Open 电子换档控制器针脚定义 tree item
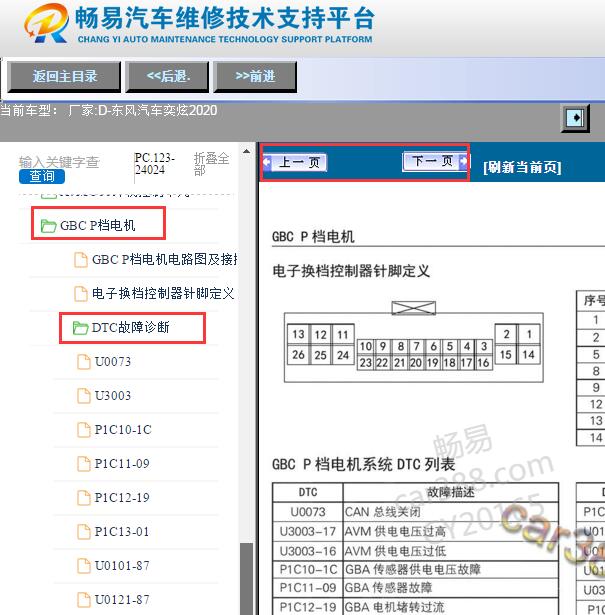 click(x=163, y=293)
